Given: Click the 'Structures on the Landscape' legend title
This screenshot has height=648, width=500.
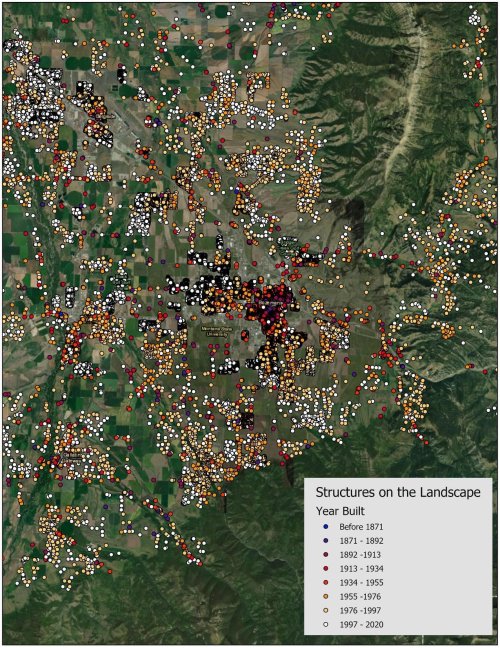Looking at the screenshot, I should (398, 492).
